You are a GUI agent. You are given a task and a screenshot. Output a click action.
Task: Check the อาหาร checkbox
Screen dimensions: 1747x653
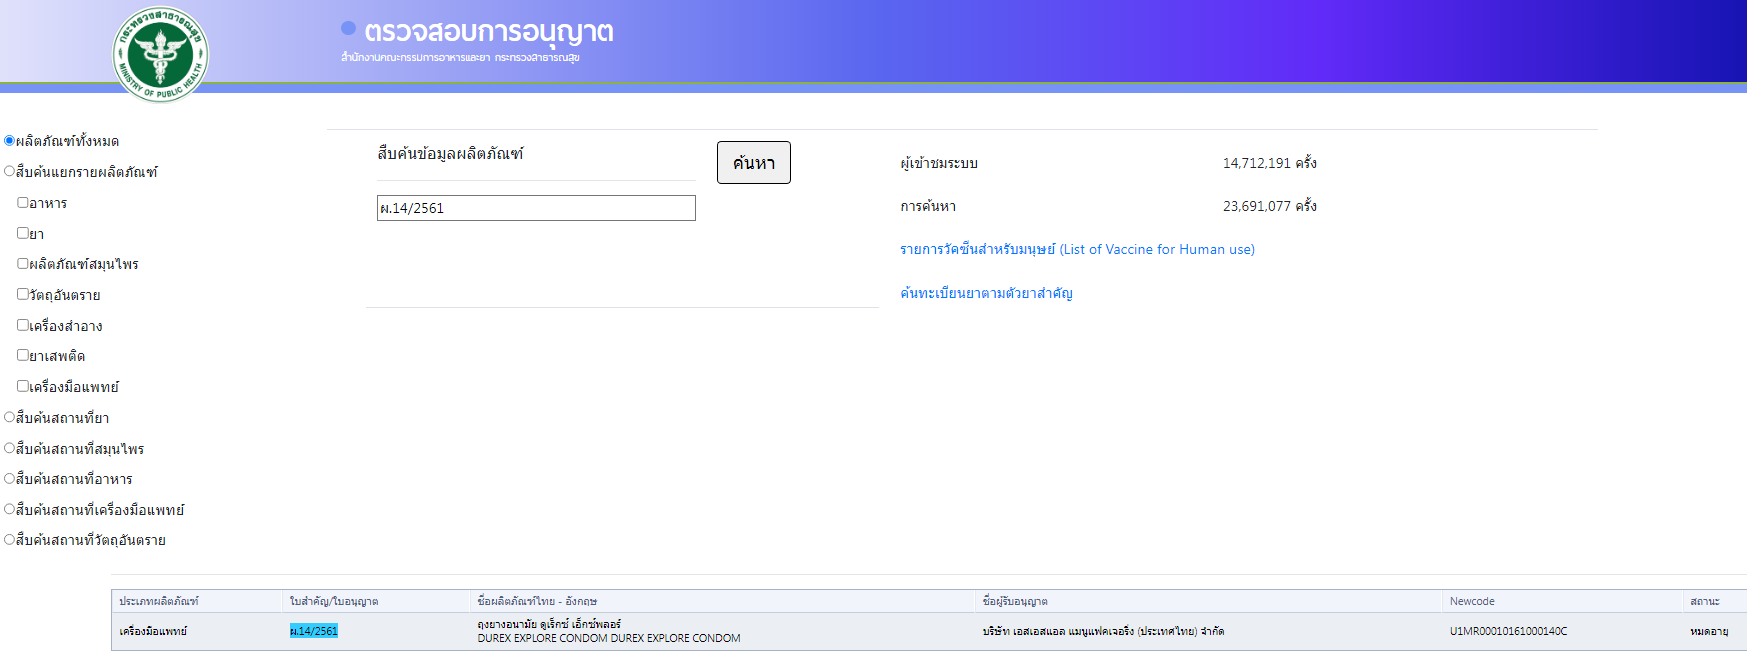tap(23, 203)
